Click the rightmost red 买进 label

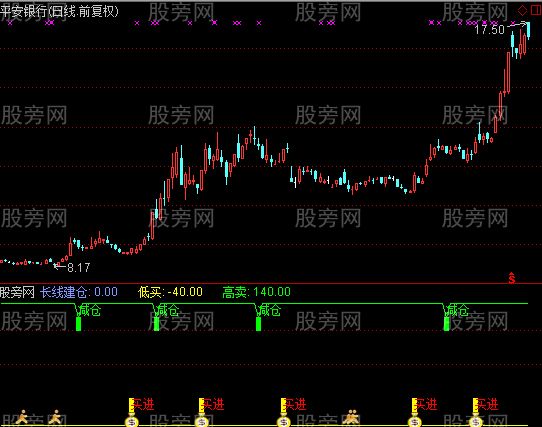[x=487, y=404]
